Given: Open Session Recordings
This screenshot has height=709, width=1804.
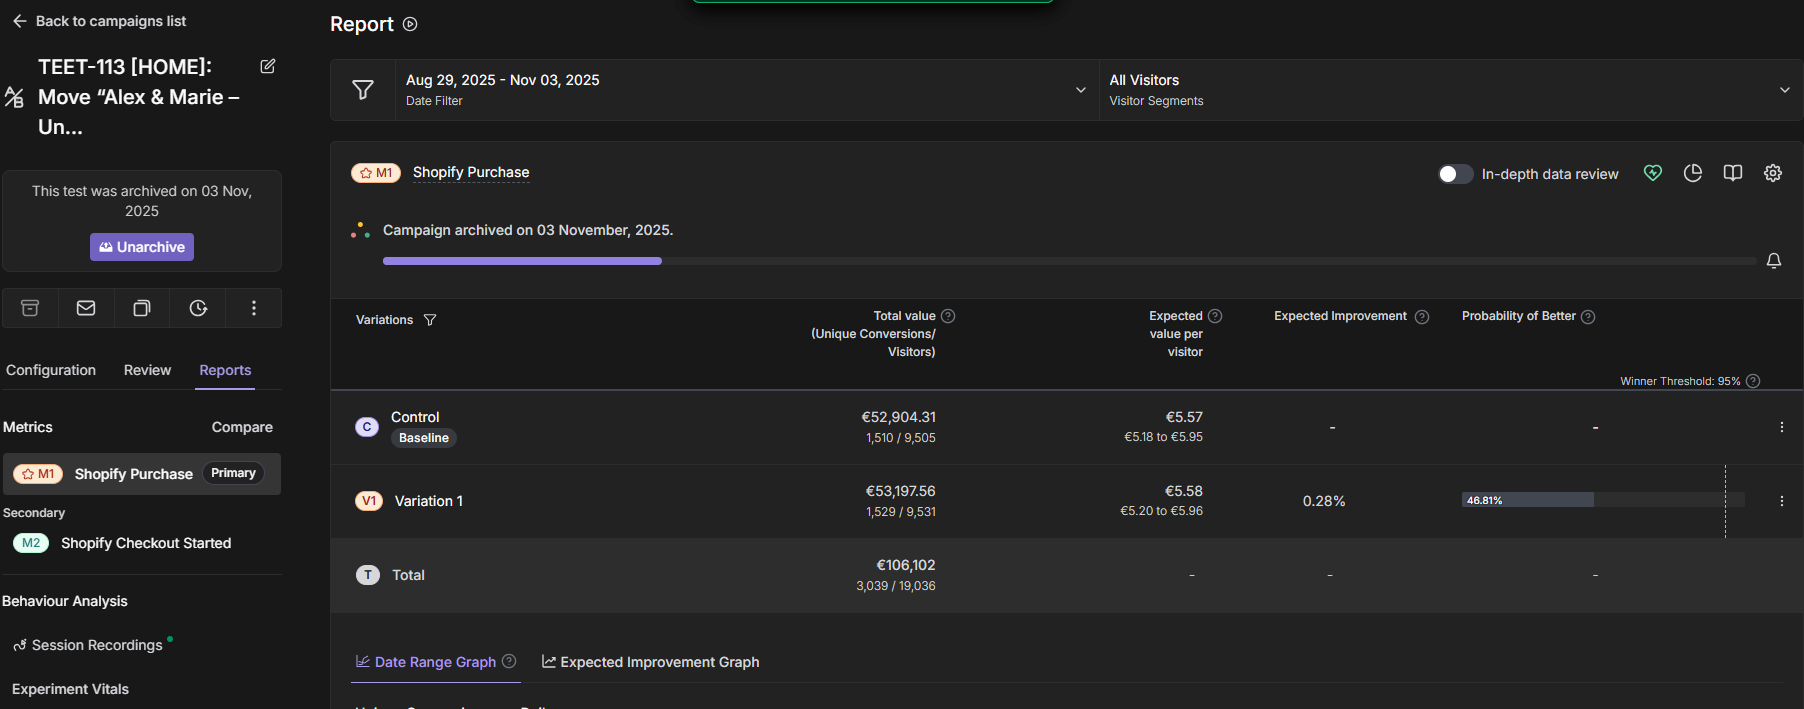Looking at the screenshot, I should pyautogui.click(x=97, y=645).
